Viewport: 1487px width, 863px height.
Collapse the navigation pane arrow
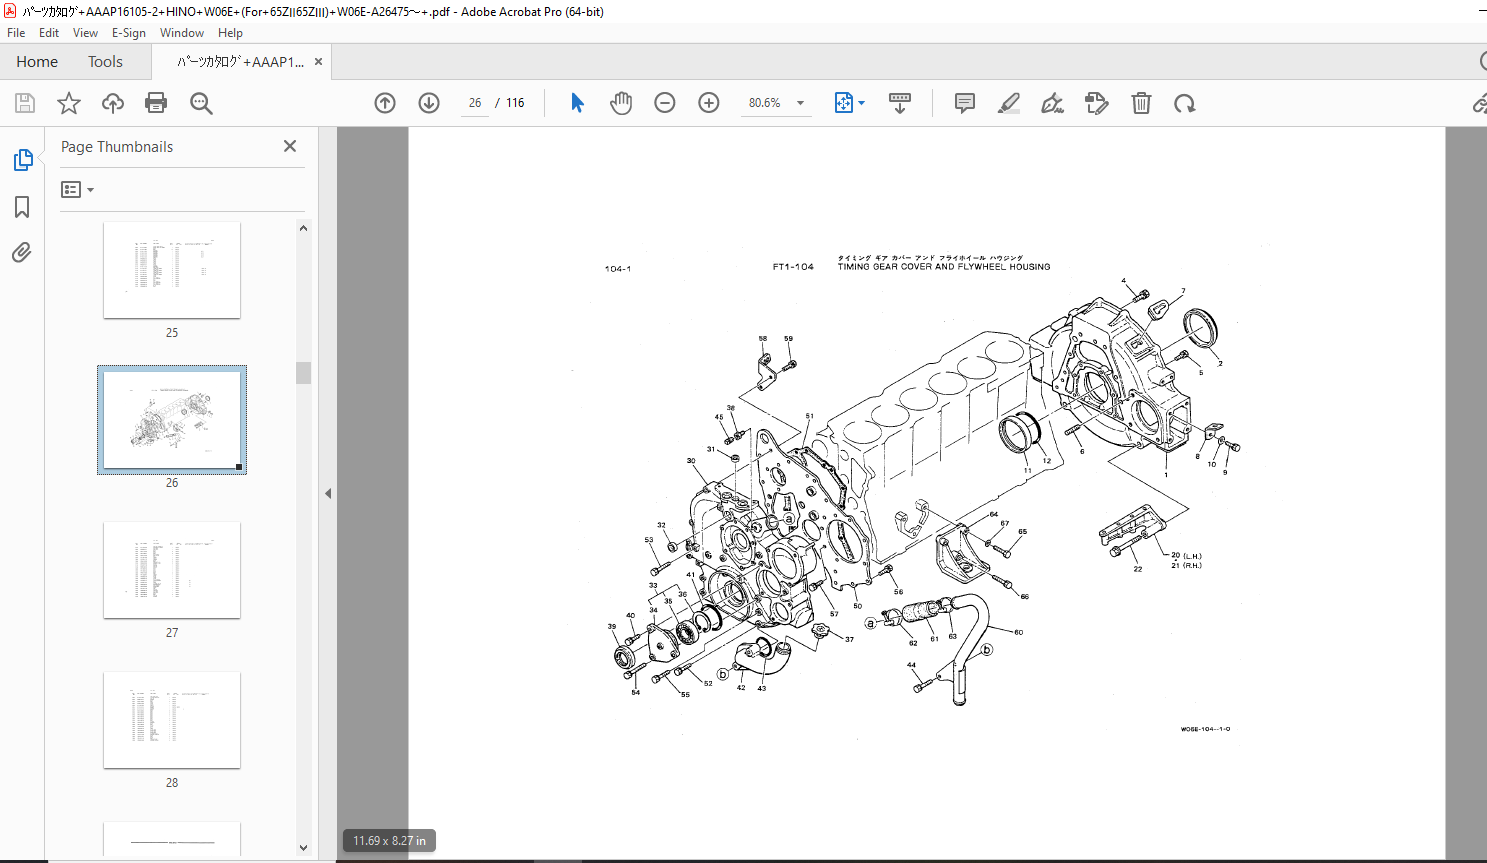point(328,494)
